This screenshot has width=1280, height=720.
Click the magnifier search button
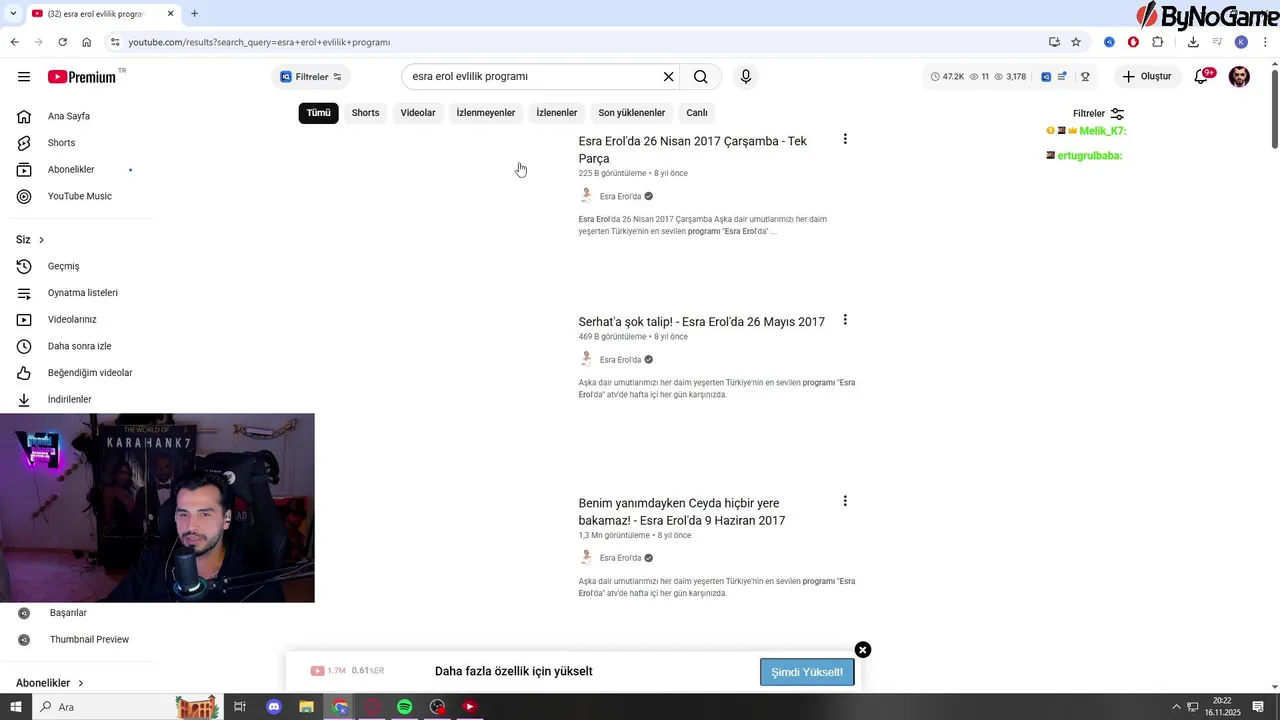pos(701,77)
